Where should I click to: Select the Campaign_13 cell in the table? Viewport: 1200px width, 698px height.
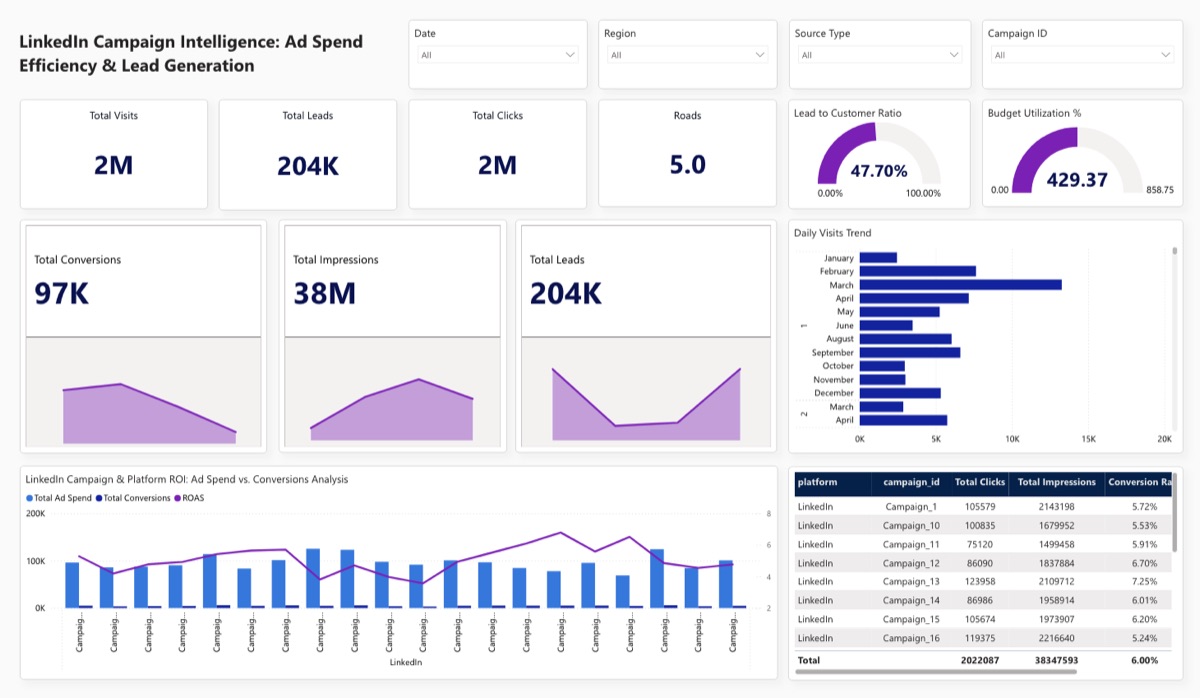910,581
